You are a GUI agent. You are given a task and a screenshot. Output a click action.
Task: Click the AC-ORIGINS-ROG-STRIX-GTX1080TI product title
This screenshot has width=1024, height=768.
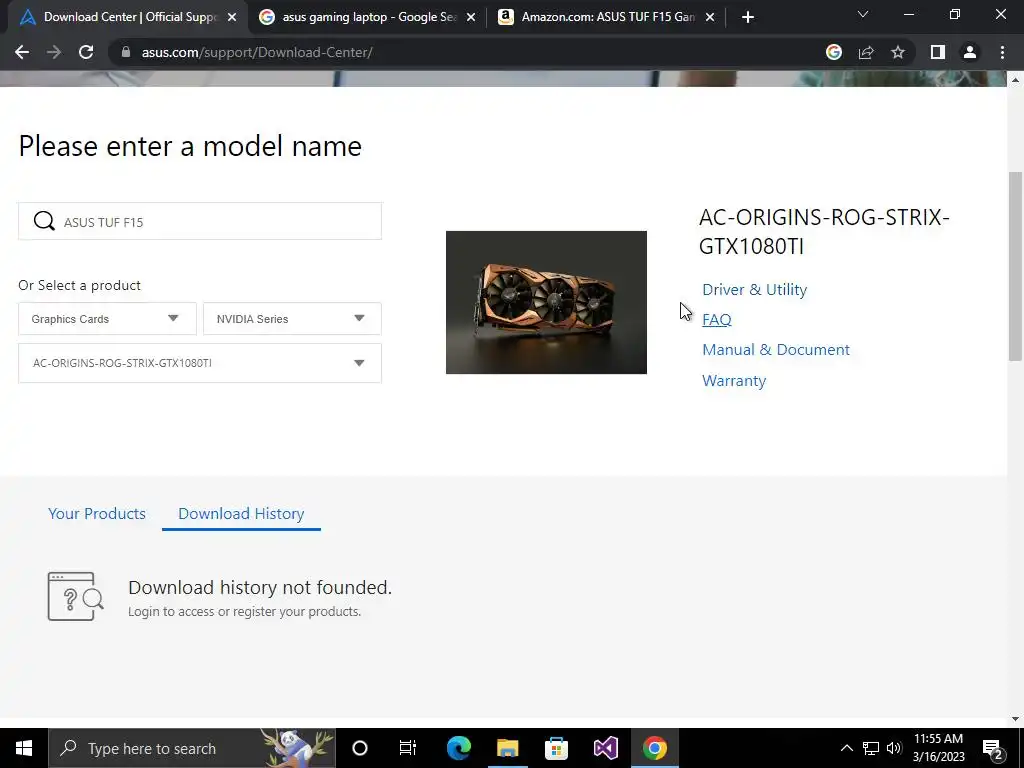pos(824,232)
